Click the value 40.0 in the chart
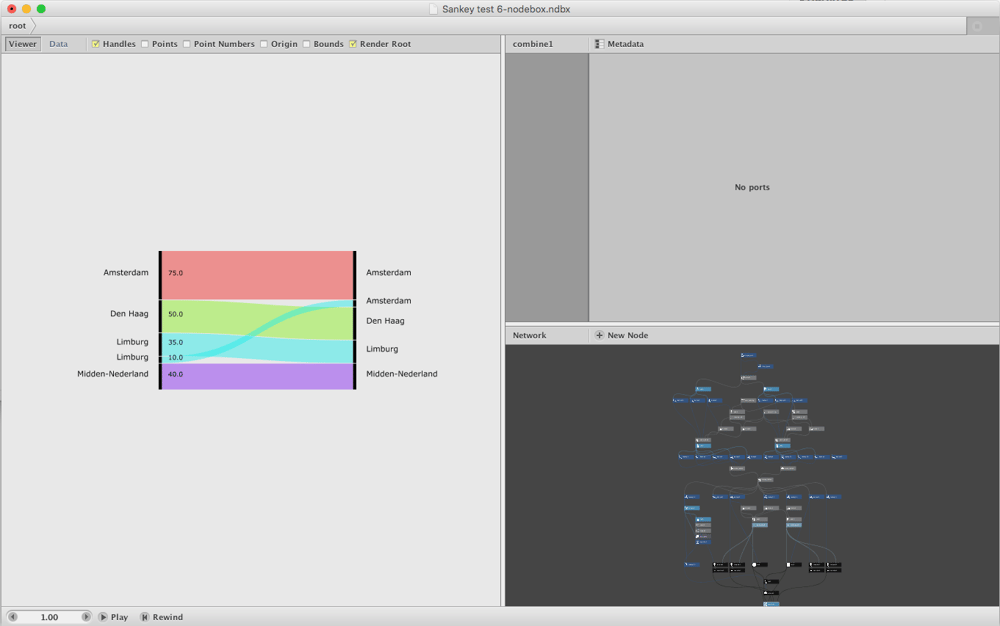Viewport: 1000px width, 626px height. coord(175,374)
